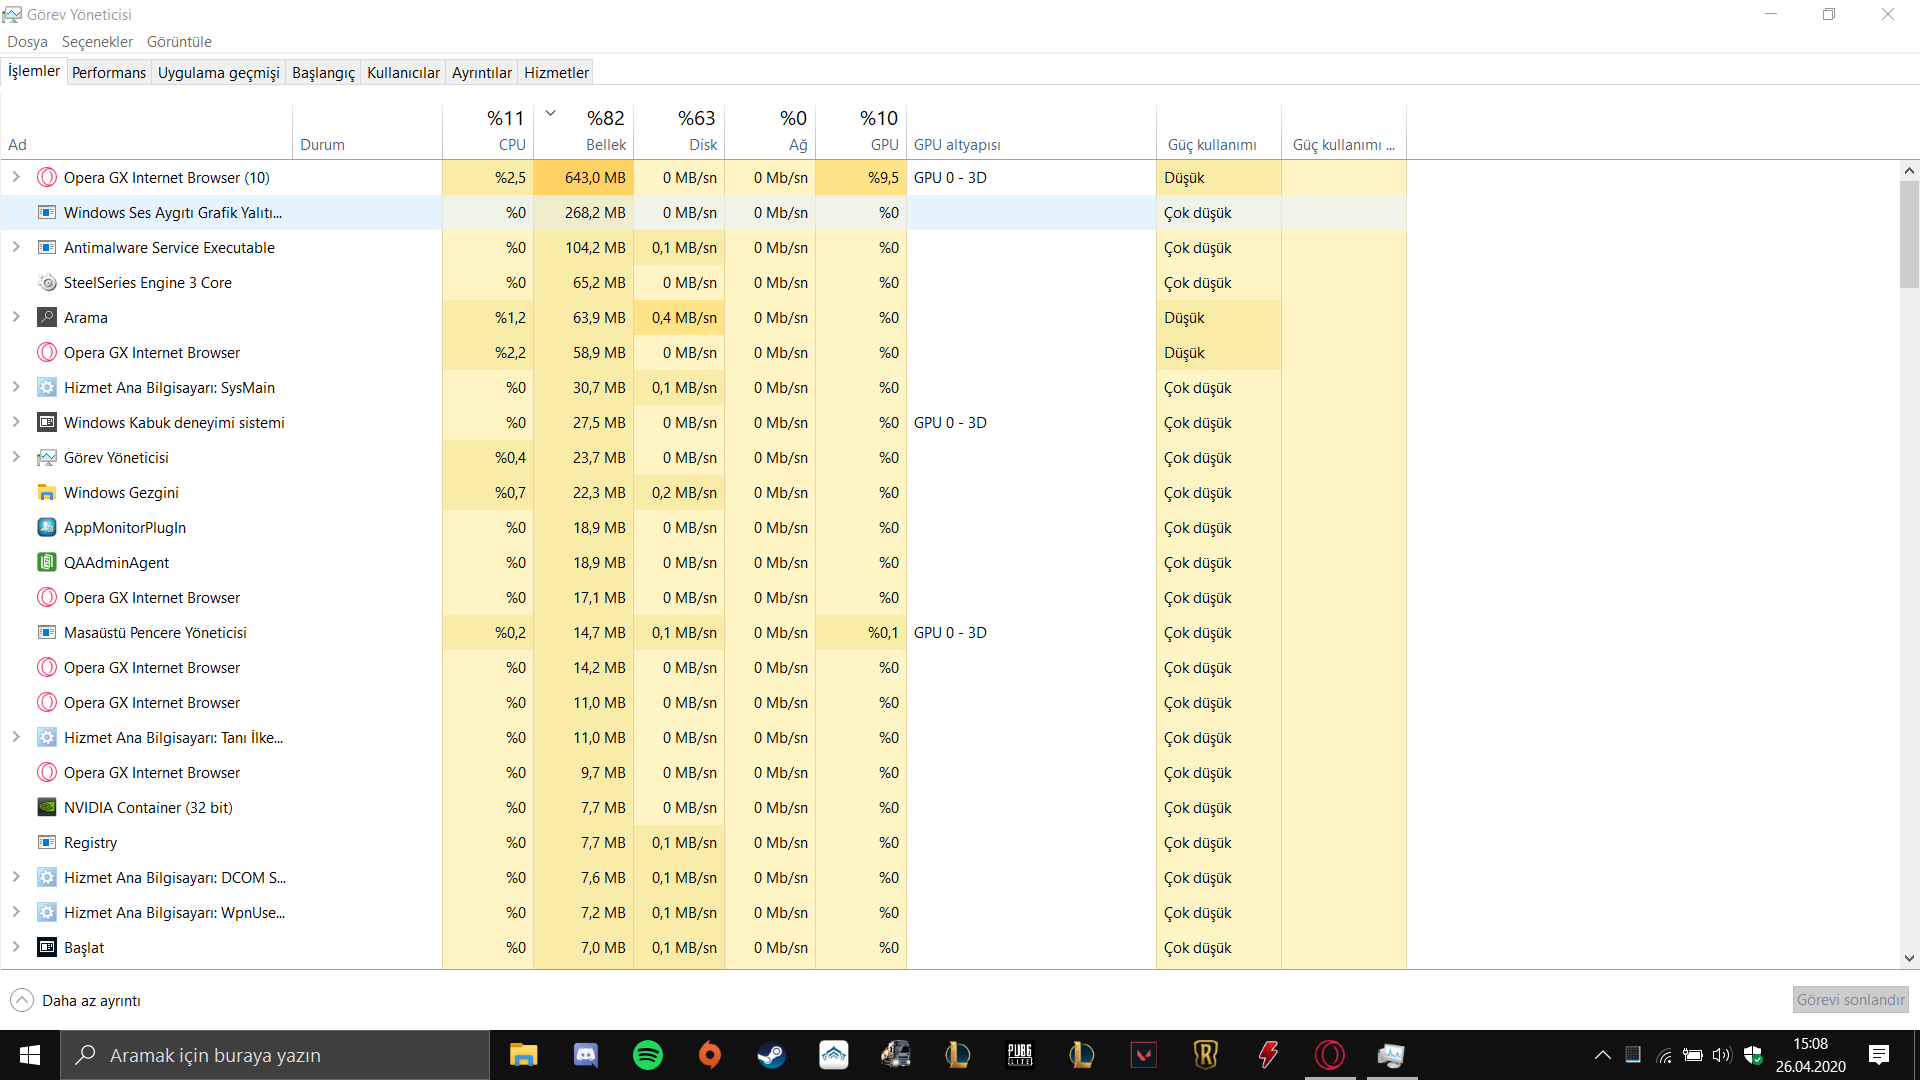
Task: Click the Windows Kabuk deneyimi sistemi icon
Action: tap(47, 423)
